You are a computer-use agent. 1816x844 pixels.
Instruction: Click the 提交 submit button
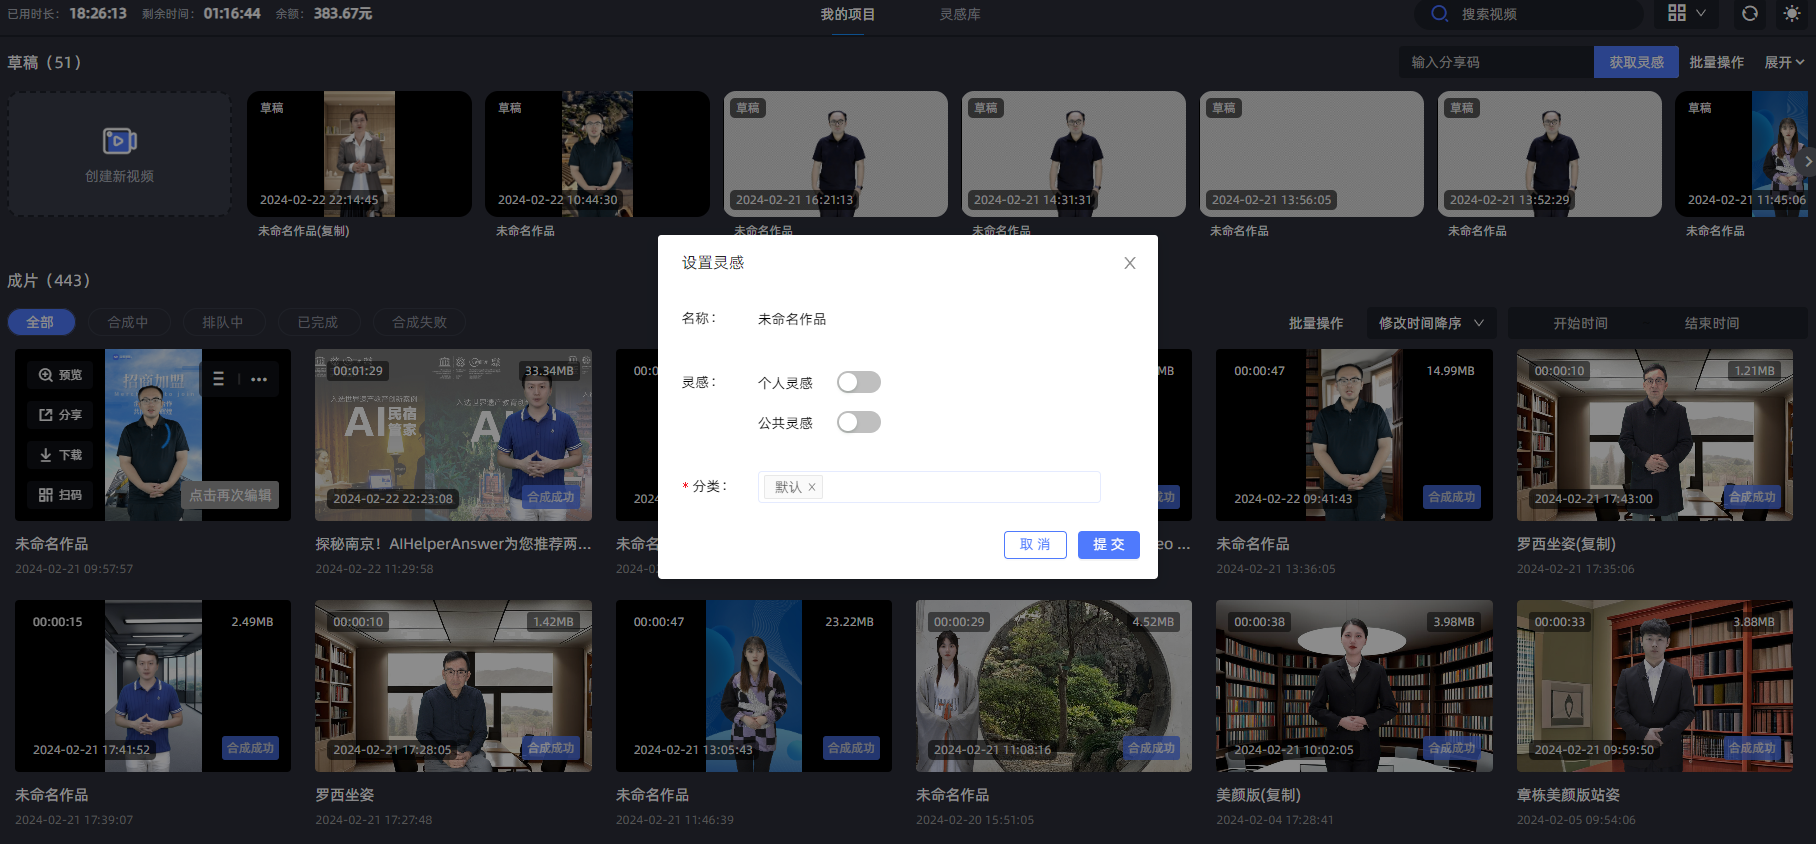(x=1109, y=544)
